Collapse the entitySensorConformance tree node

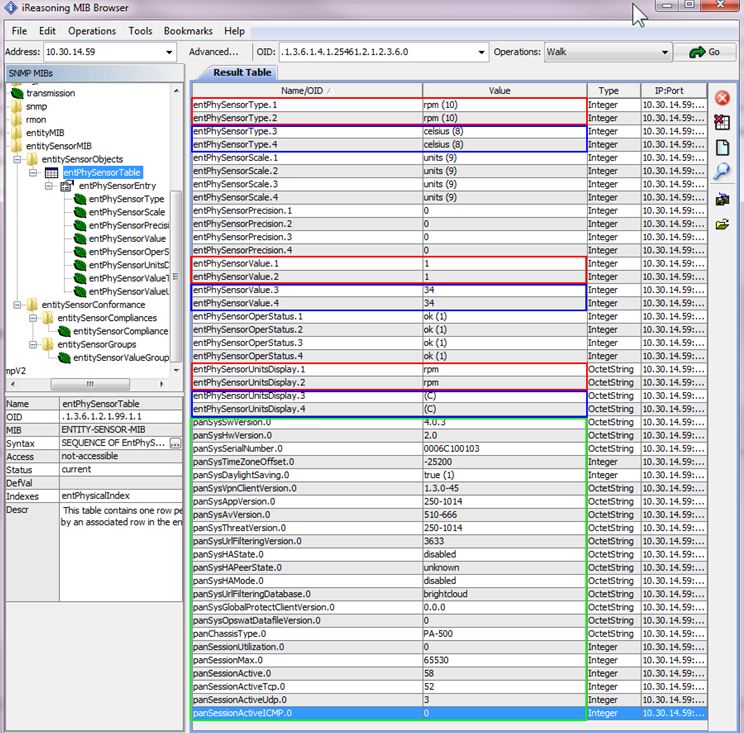tap(17, 304)
